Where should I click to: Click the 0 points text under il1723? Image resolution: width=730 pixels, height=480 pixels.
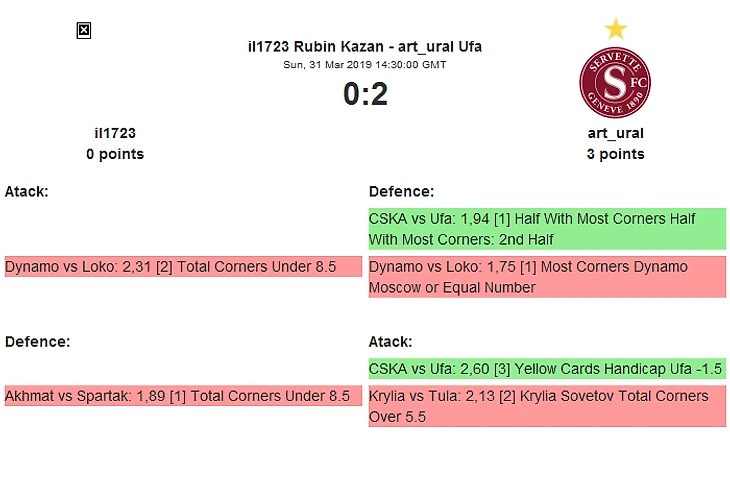pyautogui.click(x=115, y=154)
